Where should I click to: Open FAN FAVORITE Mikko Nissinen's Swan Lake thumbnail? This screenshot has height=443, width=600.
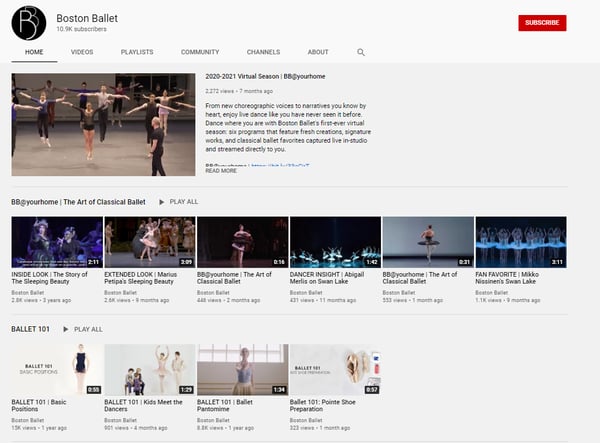[x=521, y=242]
